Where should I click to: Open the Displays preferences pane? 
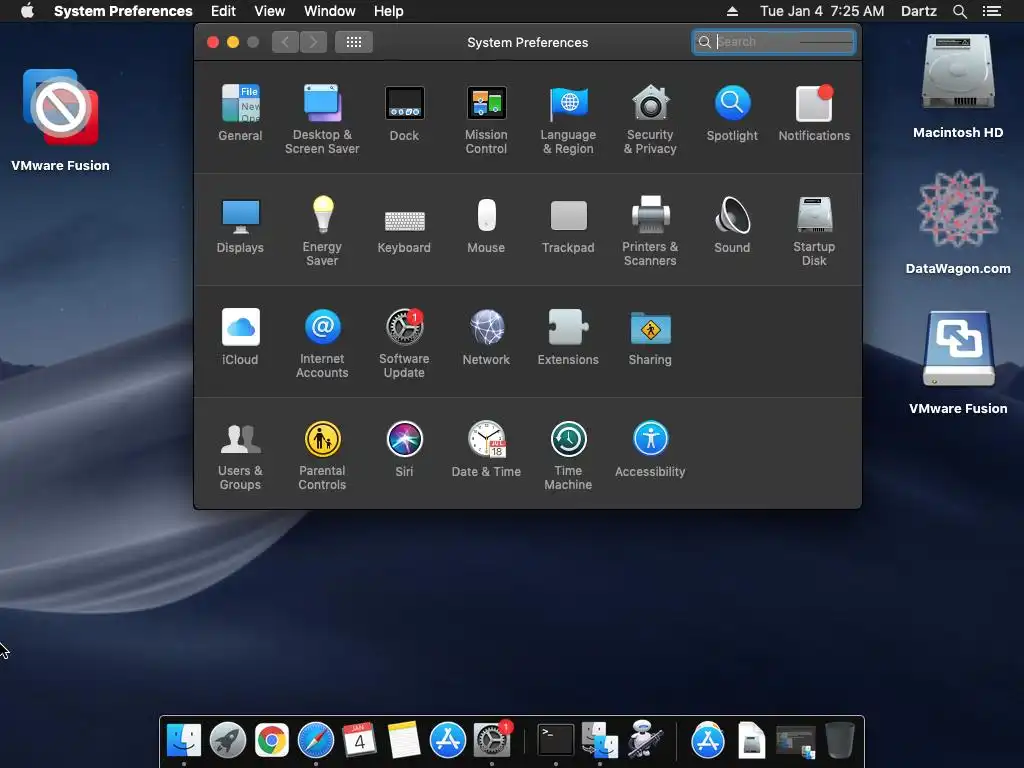pyautogui.click(x=240, y=225)
